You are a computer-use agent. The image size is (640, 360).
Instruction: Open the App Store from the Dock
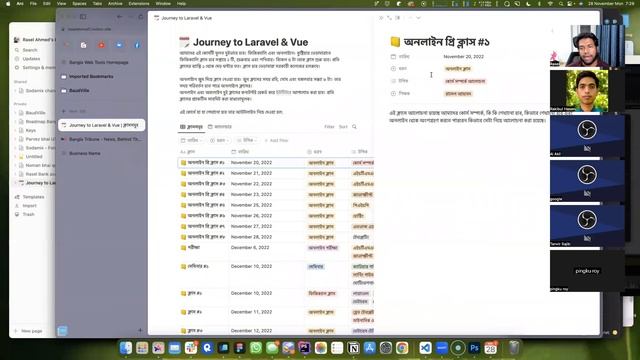point(369,348)
